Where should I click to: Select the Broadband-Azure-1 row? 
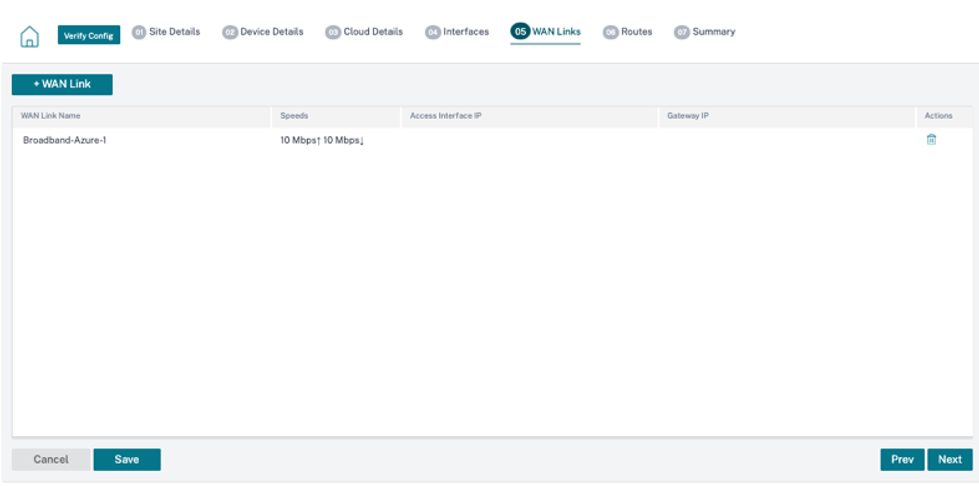point(492,141)
